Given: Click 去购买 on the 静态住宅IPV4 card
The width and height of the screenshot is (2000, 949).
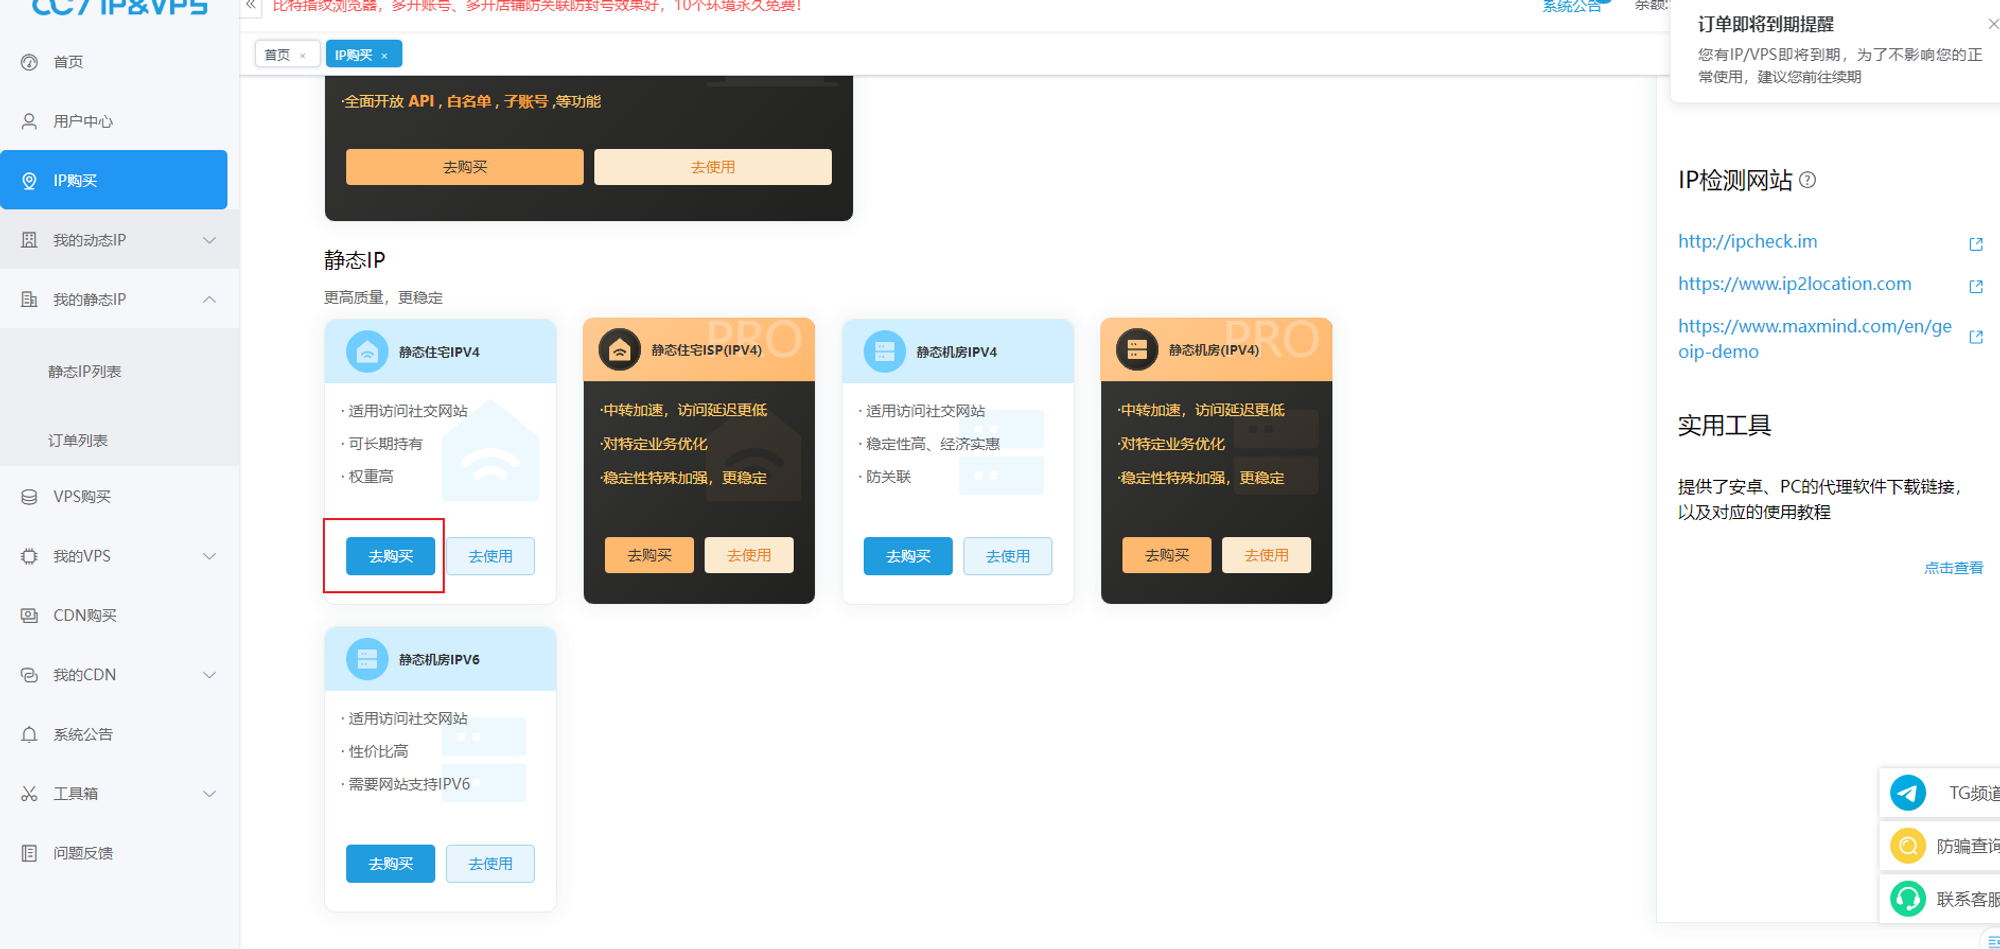Looking at the screenshot, I should [x=390, y=556].
